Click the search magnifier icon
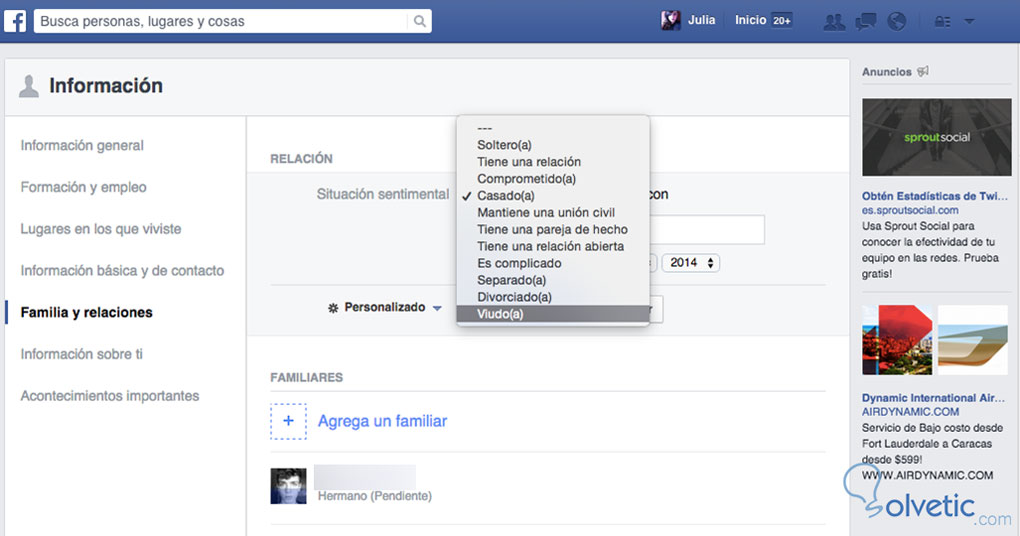Image resolution: width=1020 pixels, height=536 pixels. click(420, 21)
